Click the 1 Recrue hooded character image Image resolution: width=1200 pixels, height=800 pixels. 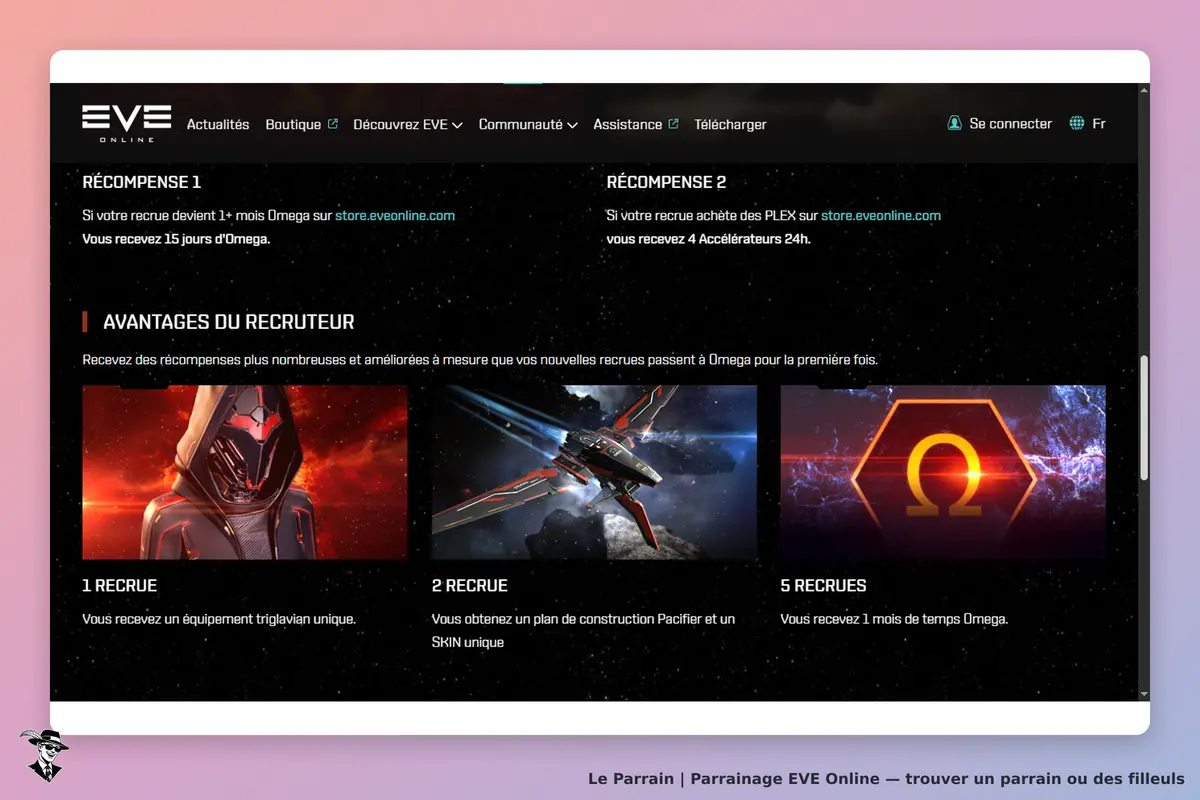(245, 472)
